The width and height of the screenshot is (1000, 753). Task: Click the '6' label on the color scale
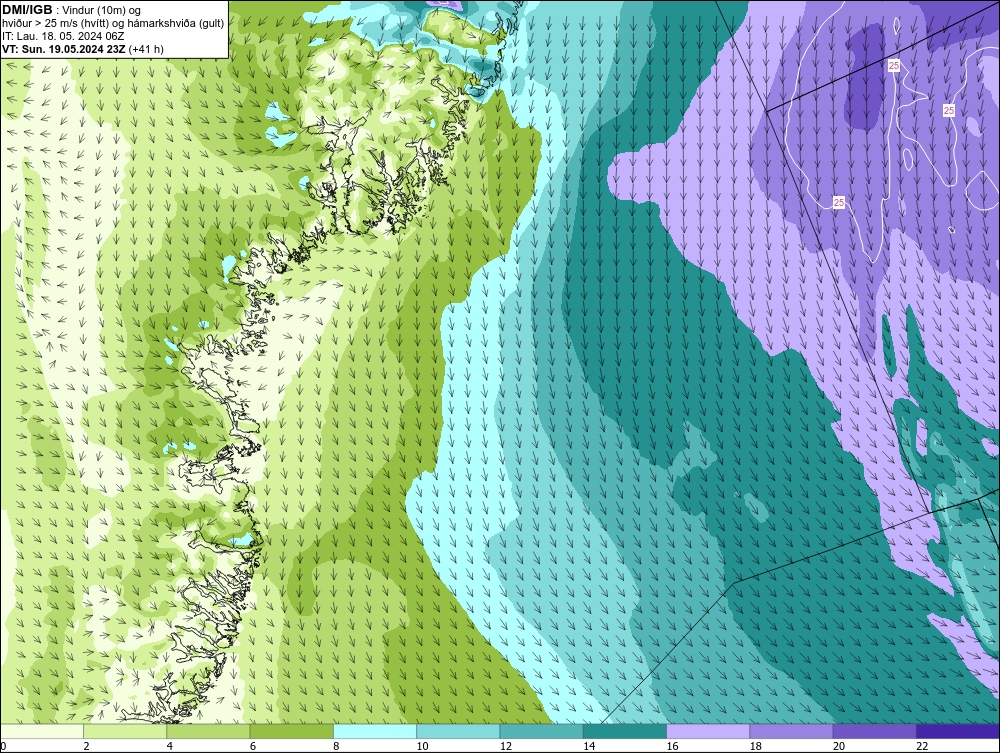253,746
